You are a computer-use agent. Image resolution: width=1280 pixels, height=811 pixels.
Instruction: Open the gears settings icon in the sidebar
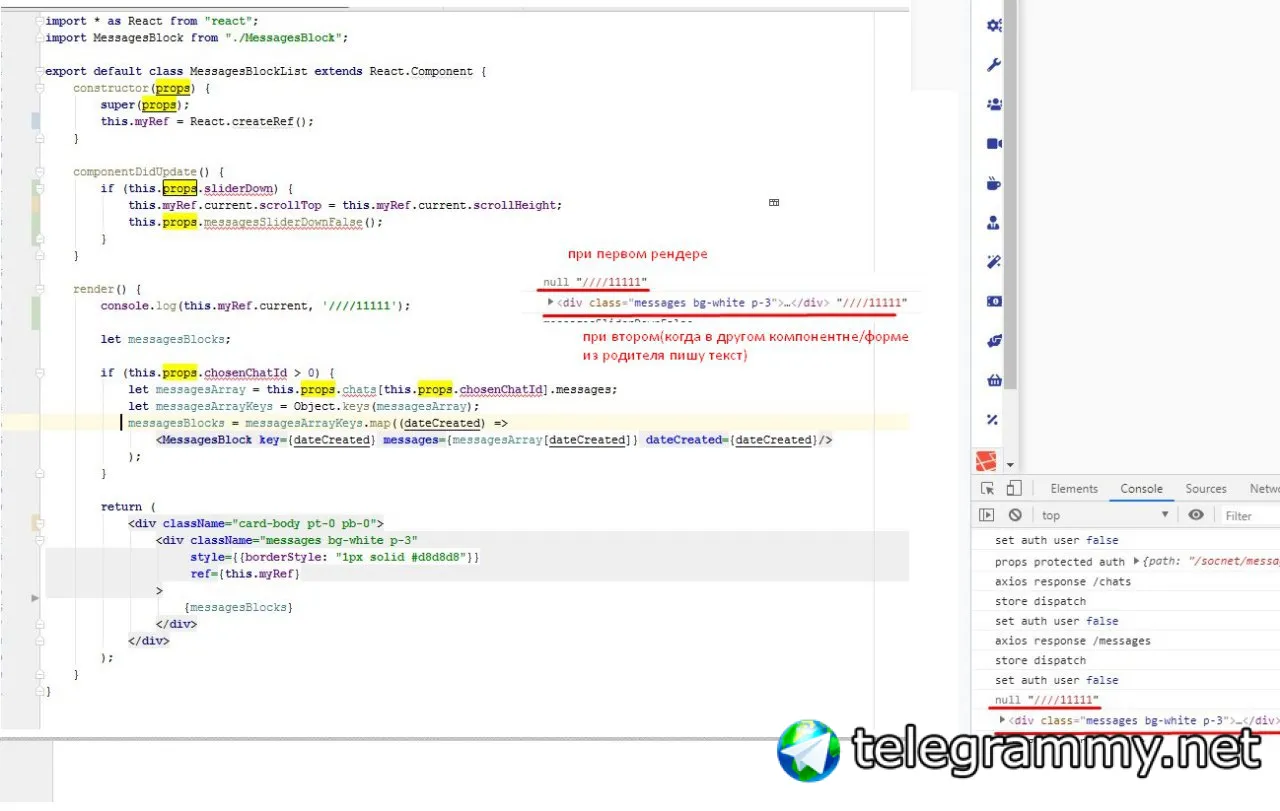994,26
